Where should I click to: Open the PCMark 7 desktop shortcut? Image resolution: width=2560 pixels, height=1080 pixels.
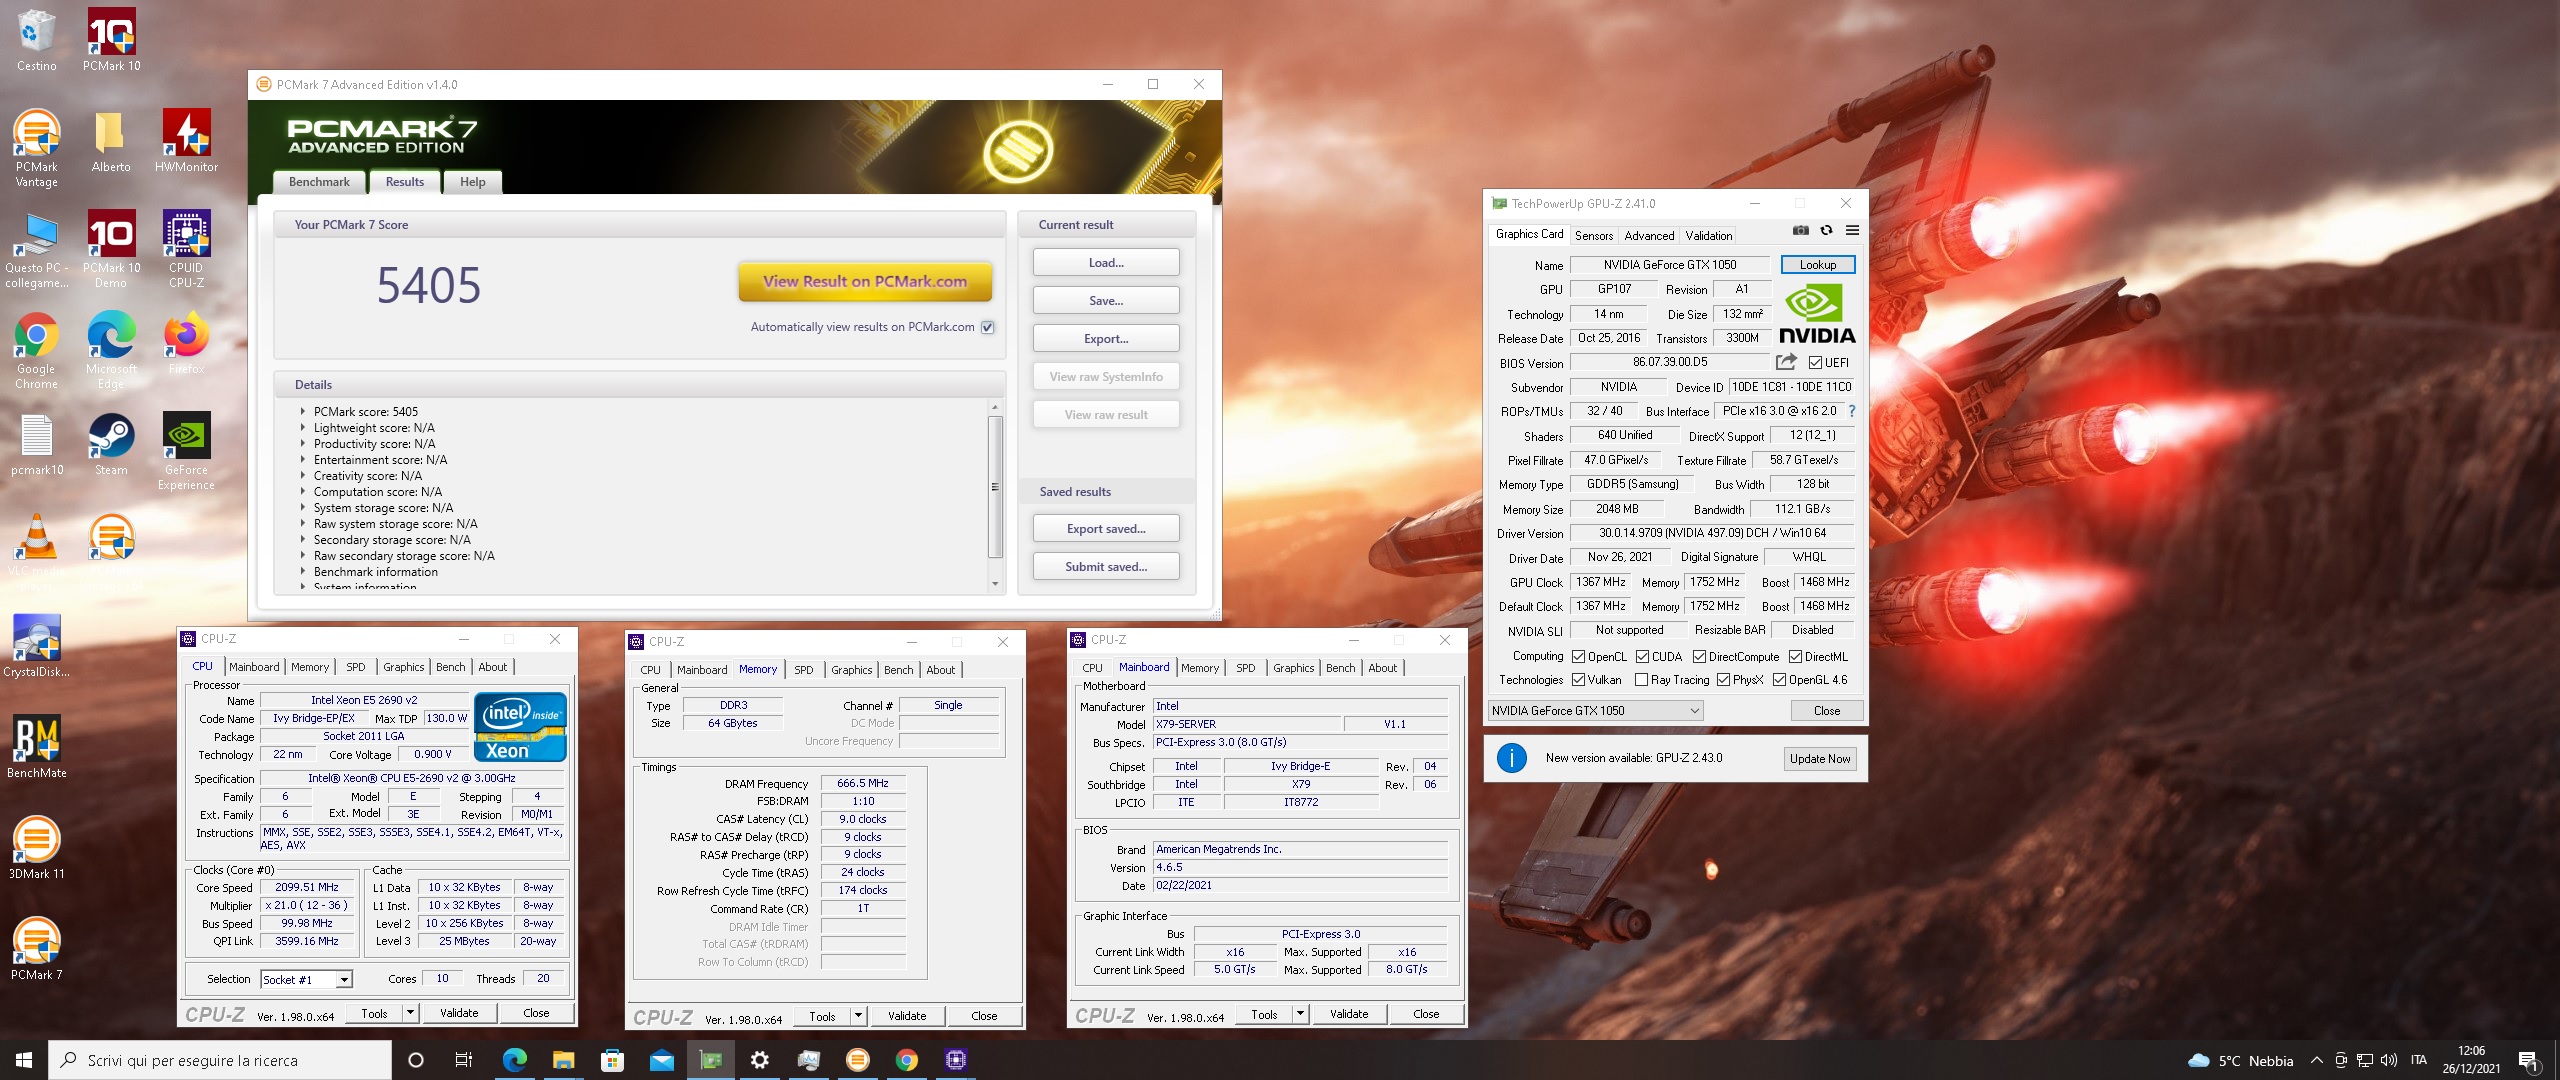pyautogui.click(x=37, y=949)
